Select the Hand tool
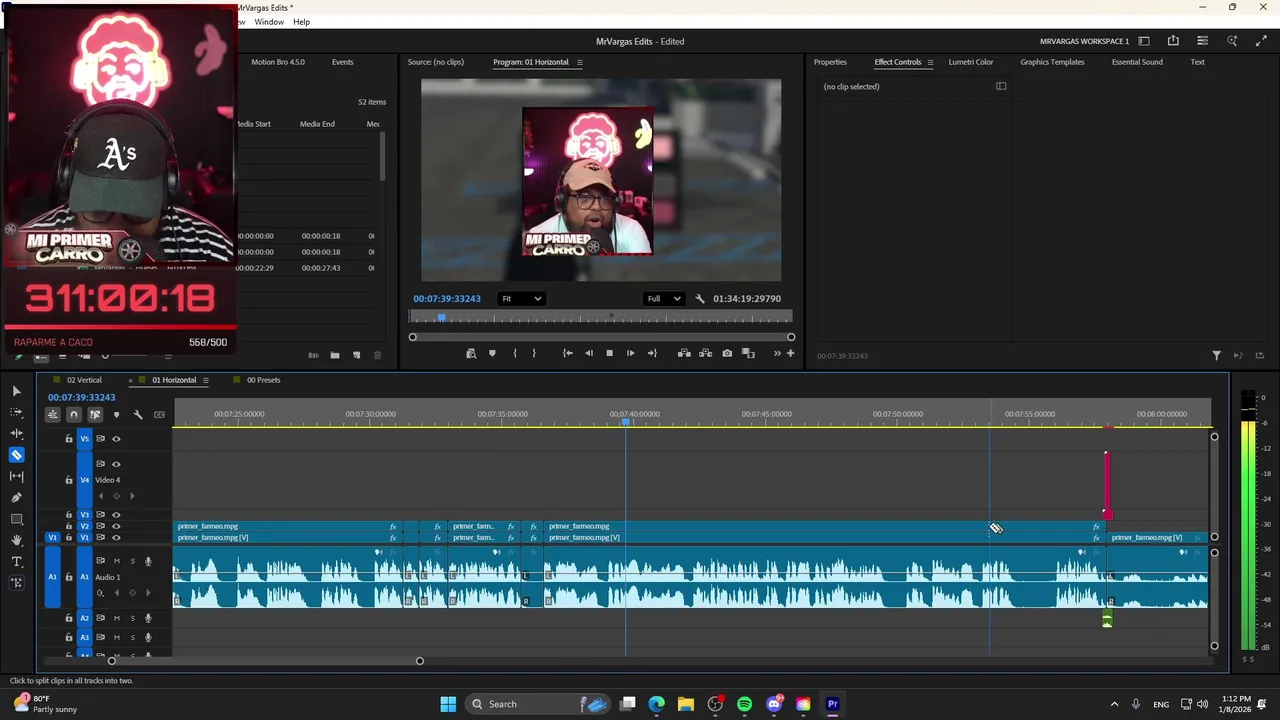This screenshot has width=1280, height=720. (x=16, y=540)
